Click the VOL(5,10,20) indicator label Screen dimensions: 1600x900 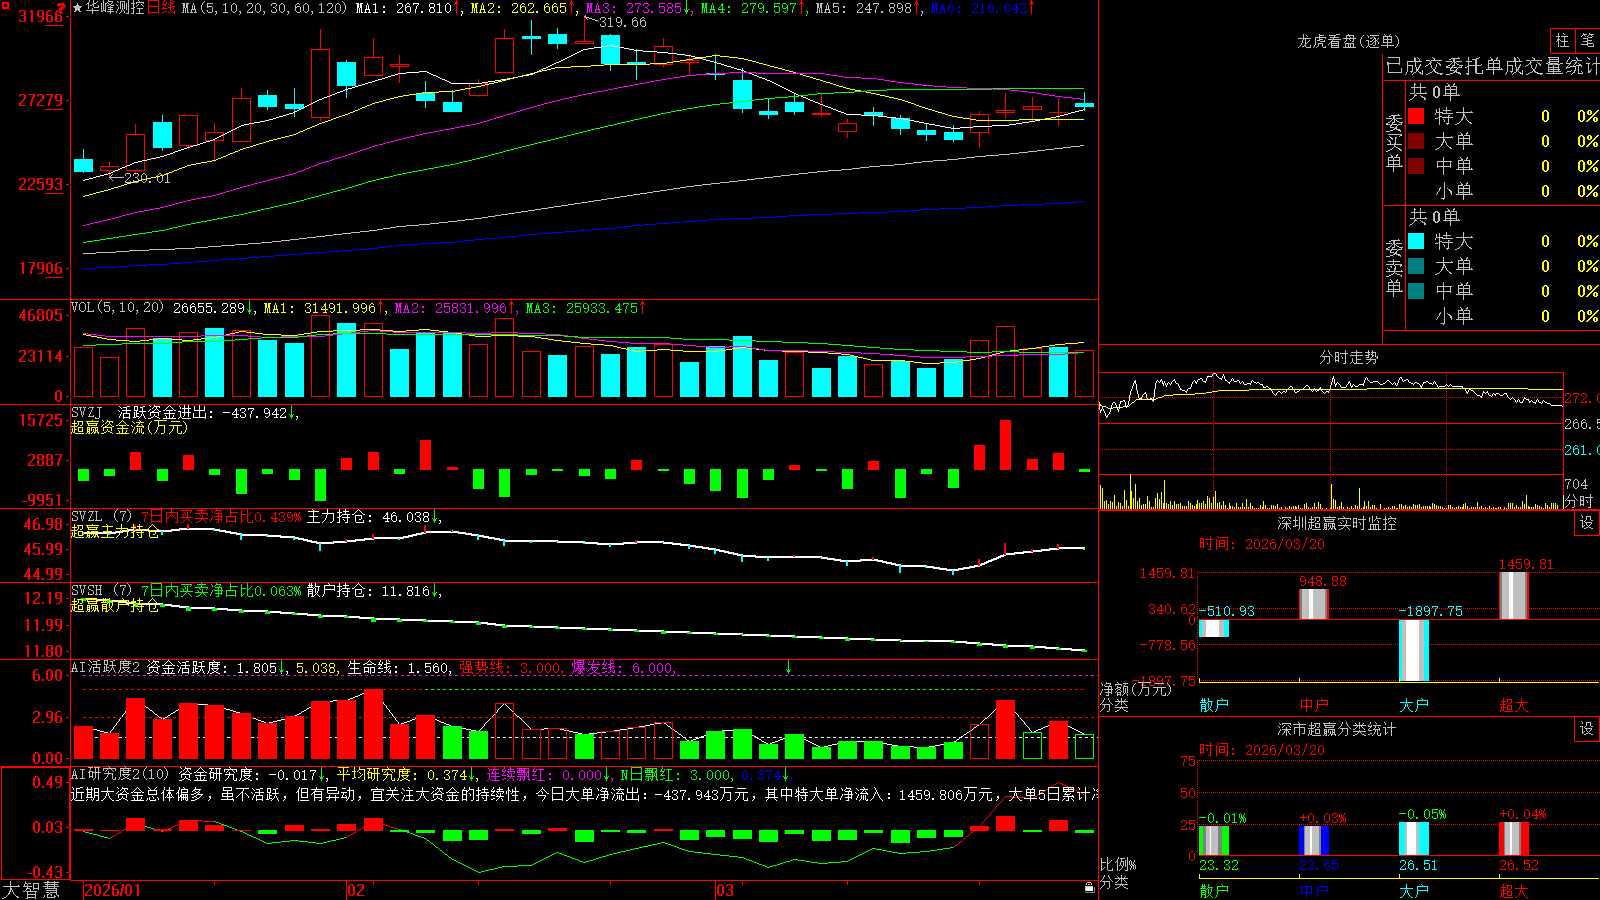117,308
